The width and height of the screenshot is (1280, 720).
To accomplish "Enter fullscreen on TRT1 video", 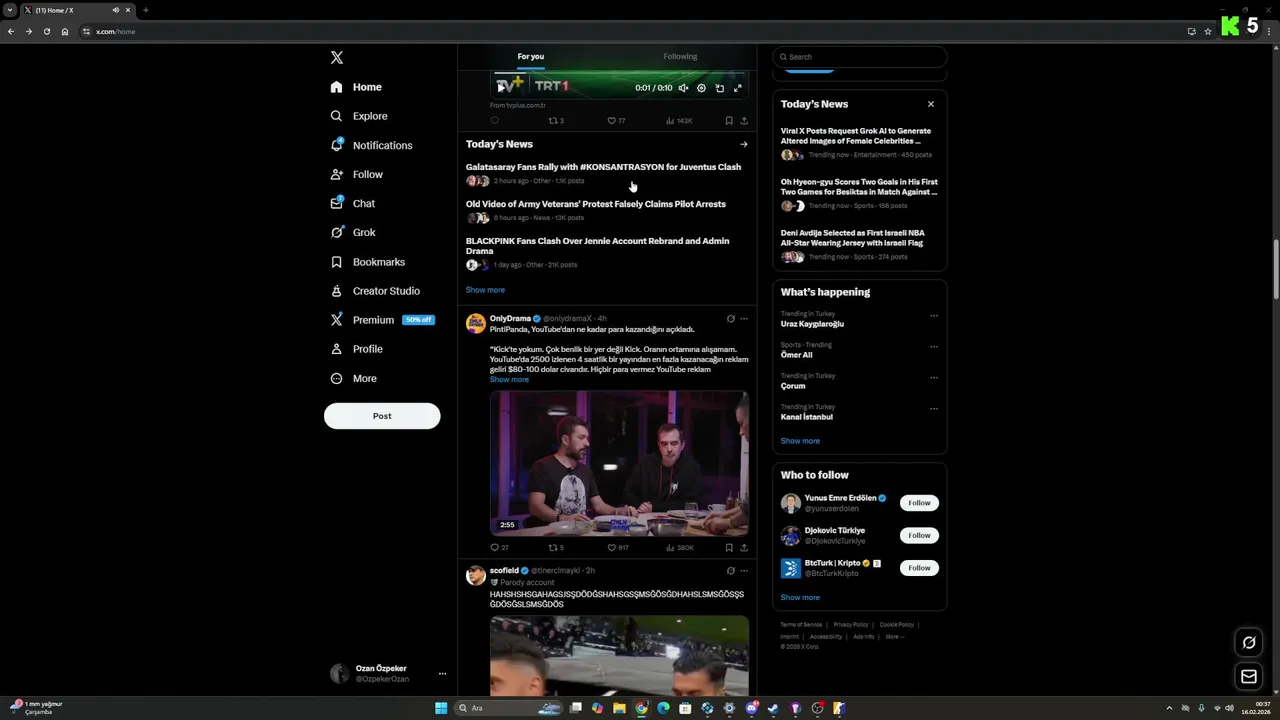I will pyautogui.click(x=738, y=88).
